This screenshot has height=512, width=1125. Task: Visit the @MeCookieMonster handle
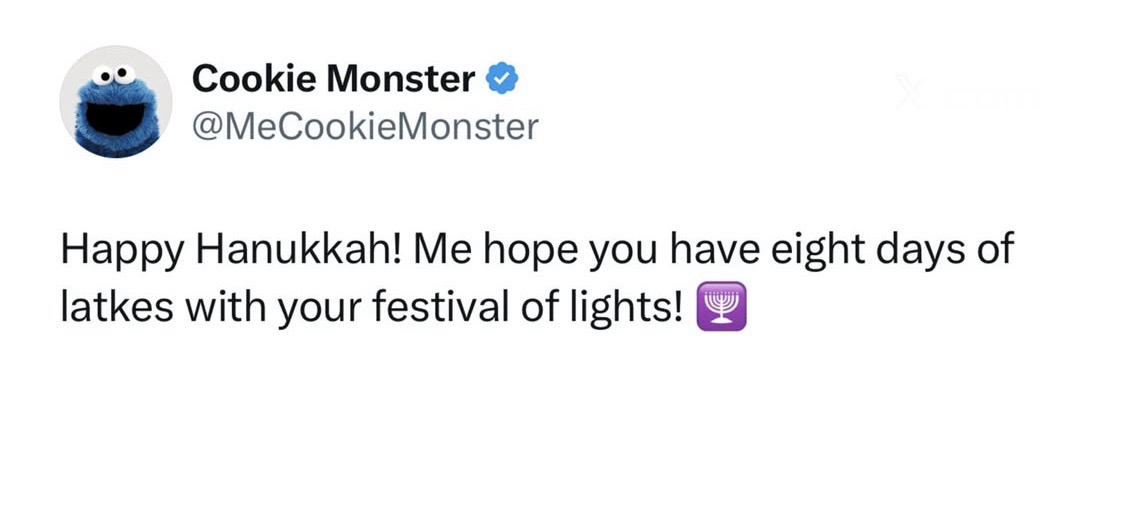tap(364, 127)
